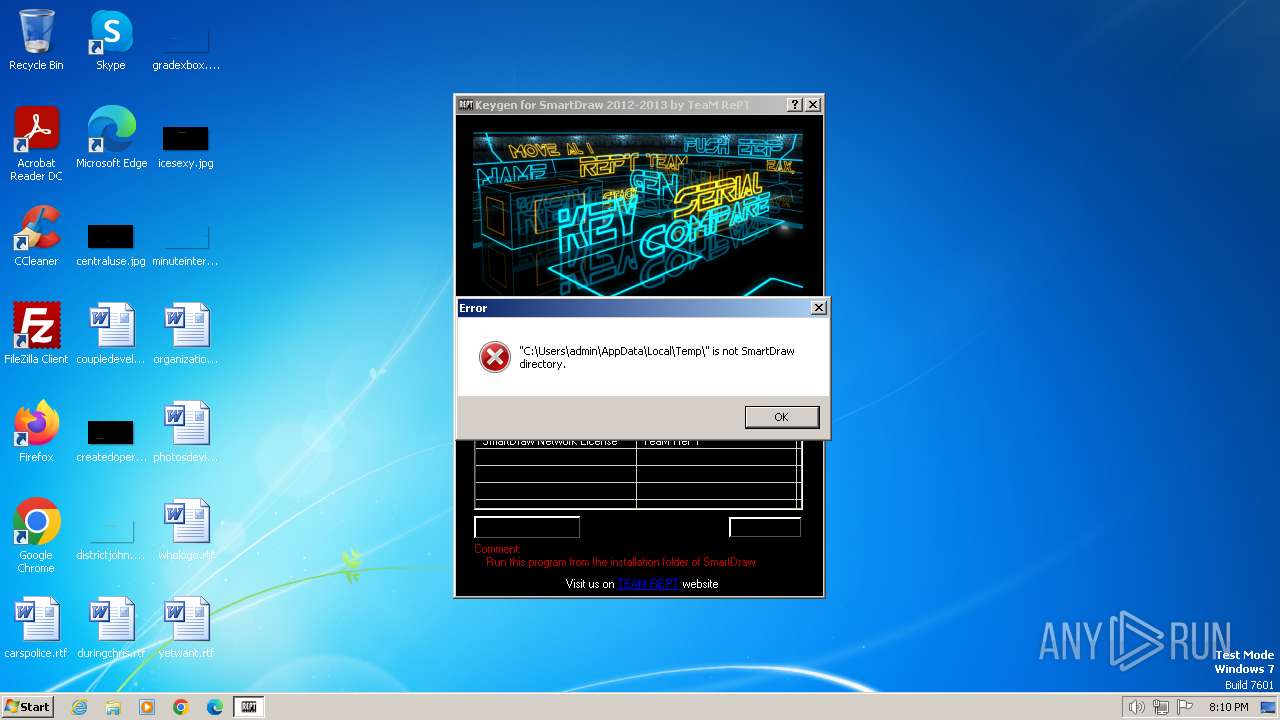Click the 8:10 PM taskbar clock
The height and width of the screenshot is (720, 1280).
point(1228,707)
